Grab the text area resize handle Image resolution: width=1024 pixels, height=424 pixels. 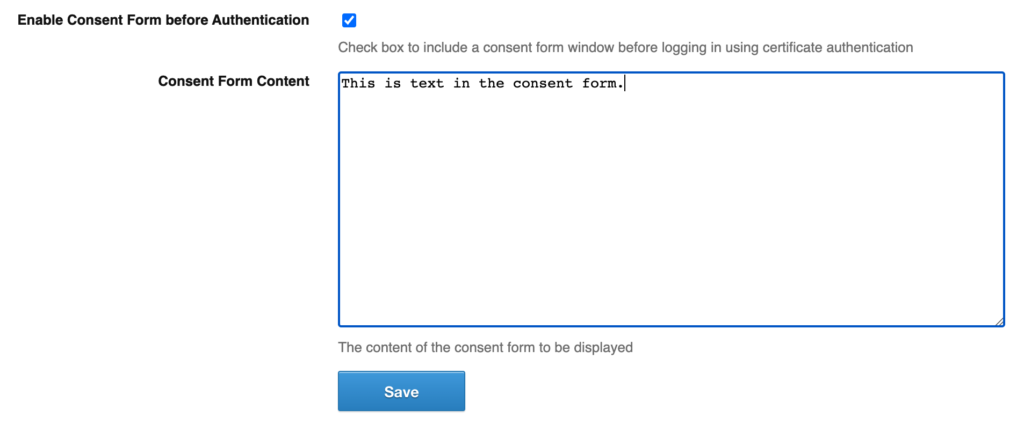998,320
